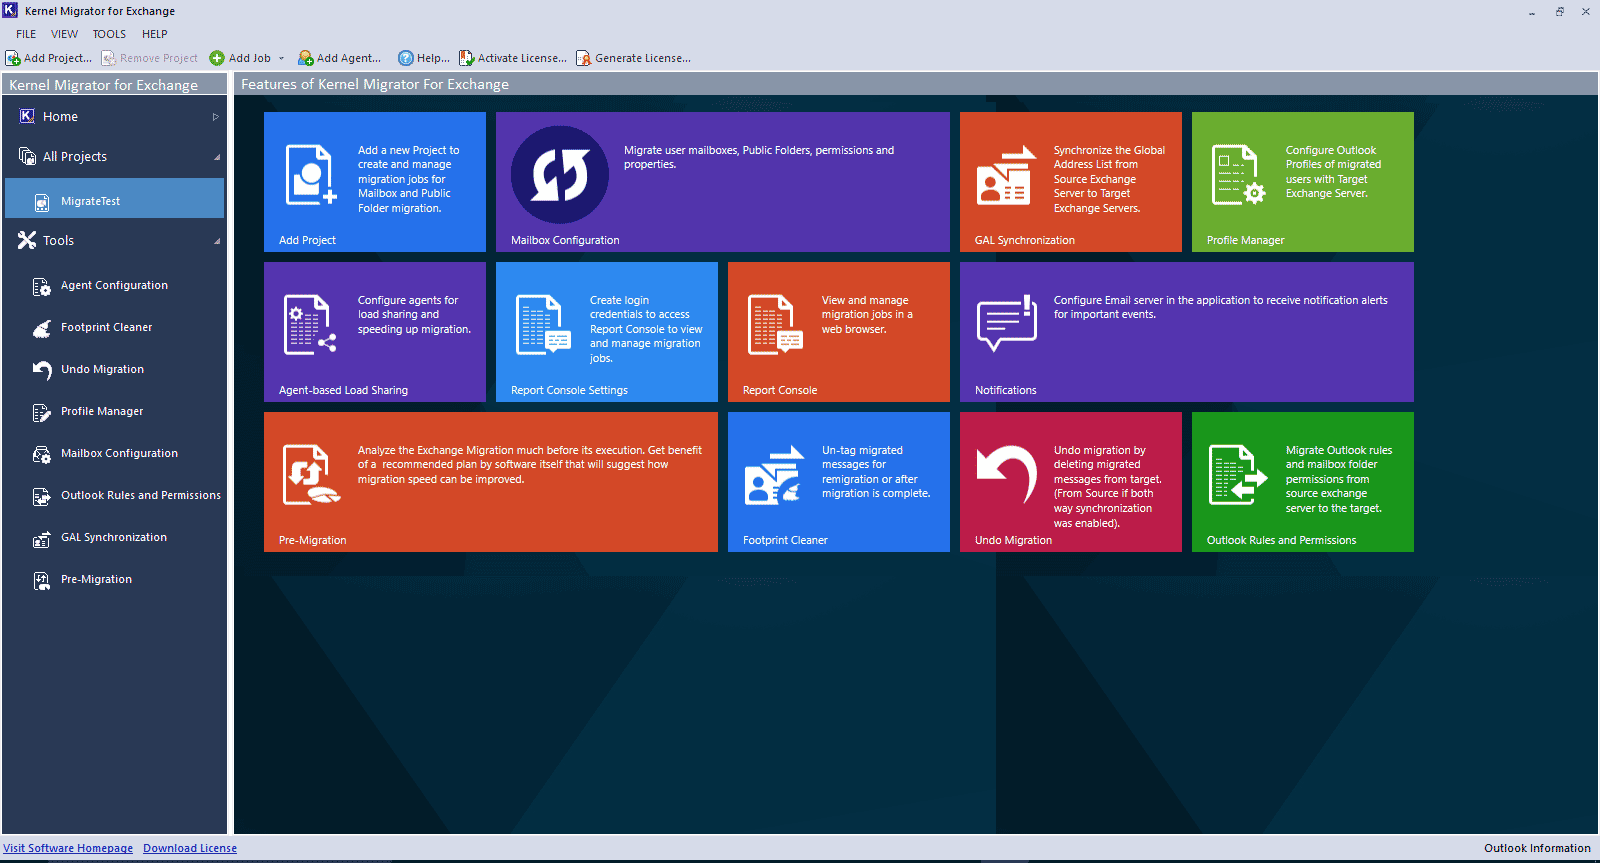
Task: Click the Add Project tile icon
Action: [311, 175]
